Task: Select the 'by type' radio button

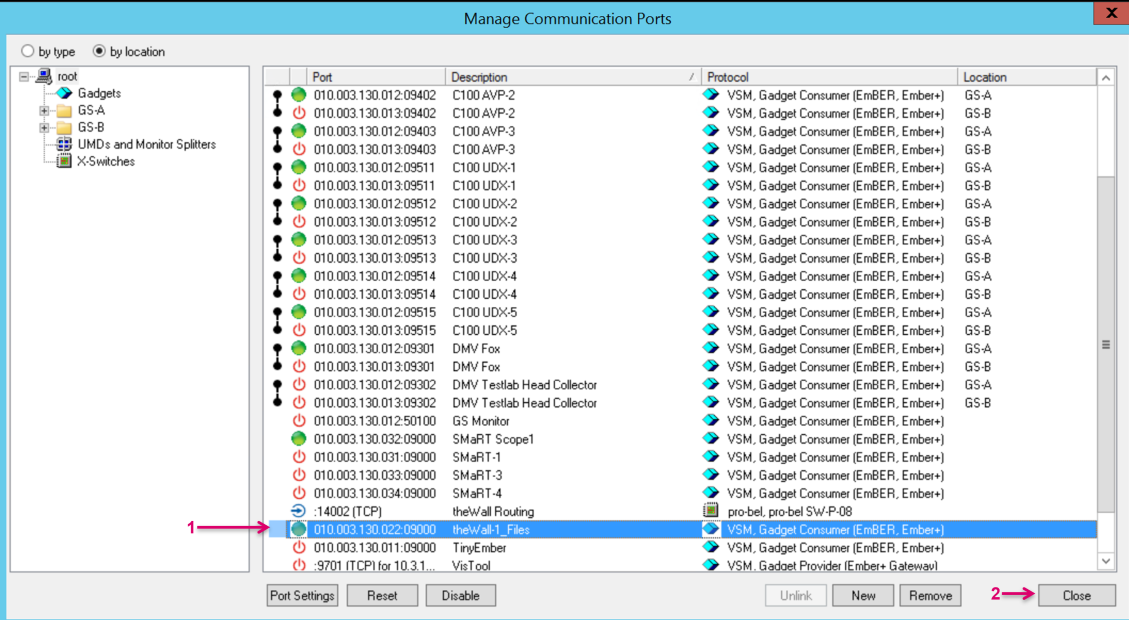Action: 27,51
